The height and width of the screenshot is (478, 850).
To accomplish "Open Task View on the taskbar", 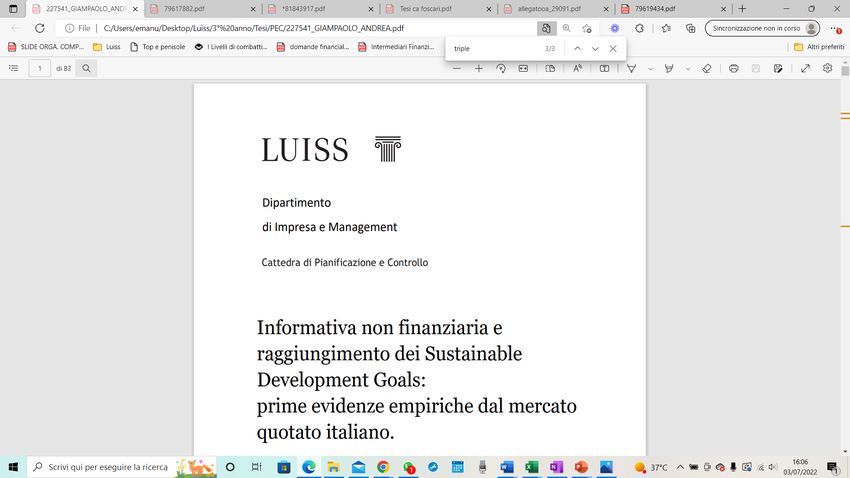I will click(256, 467).
